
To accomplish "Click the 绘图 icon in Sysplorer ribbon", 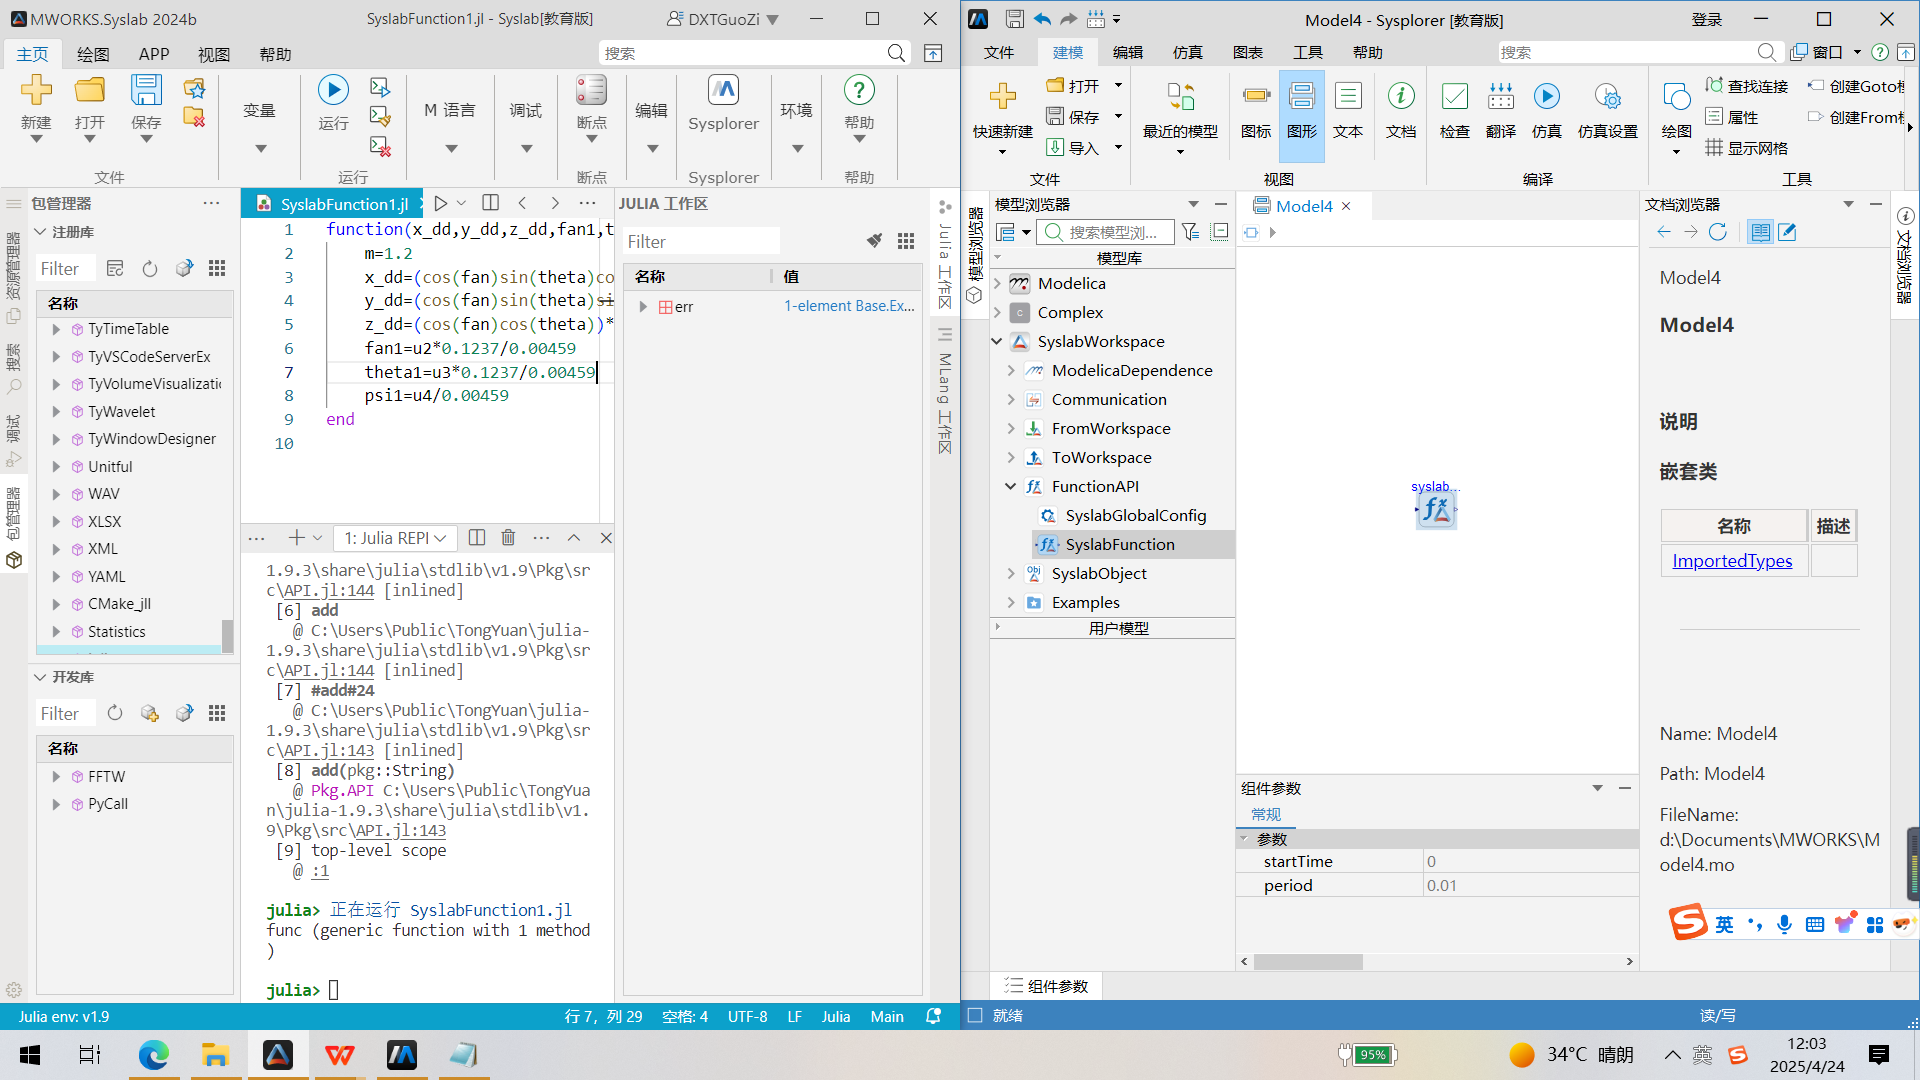I will (1676, 96).
